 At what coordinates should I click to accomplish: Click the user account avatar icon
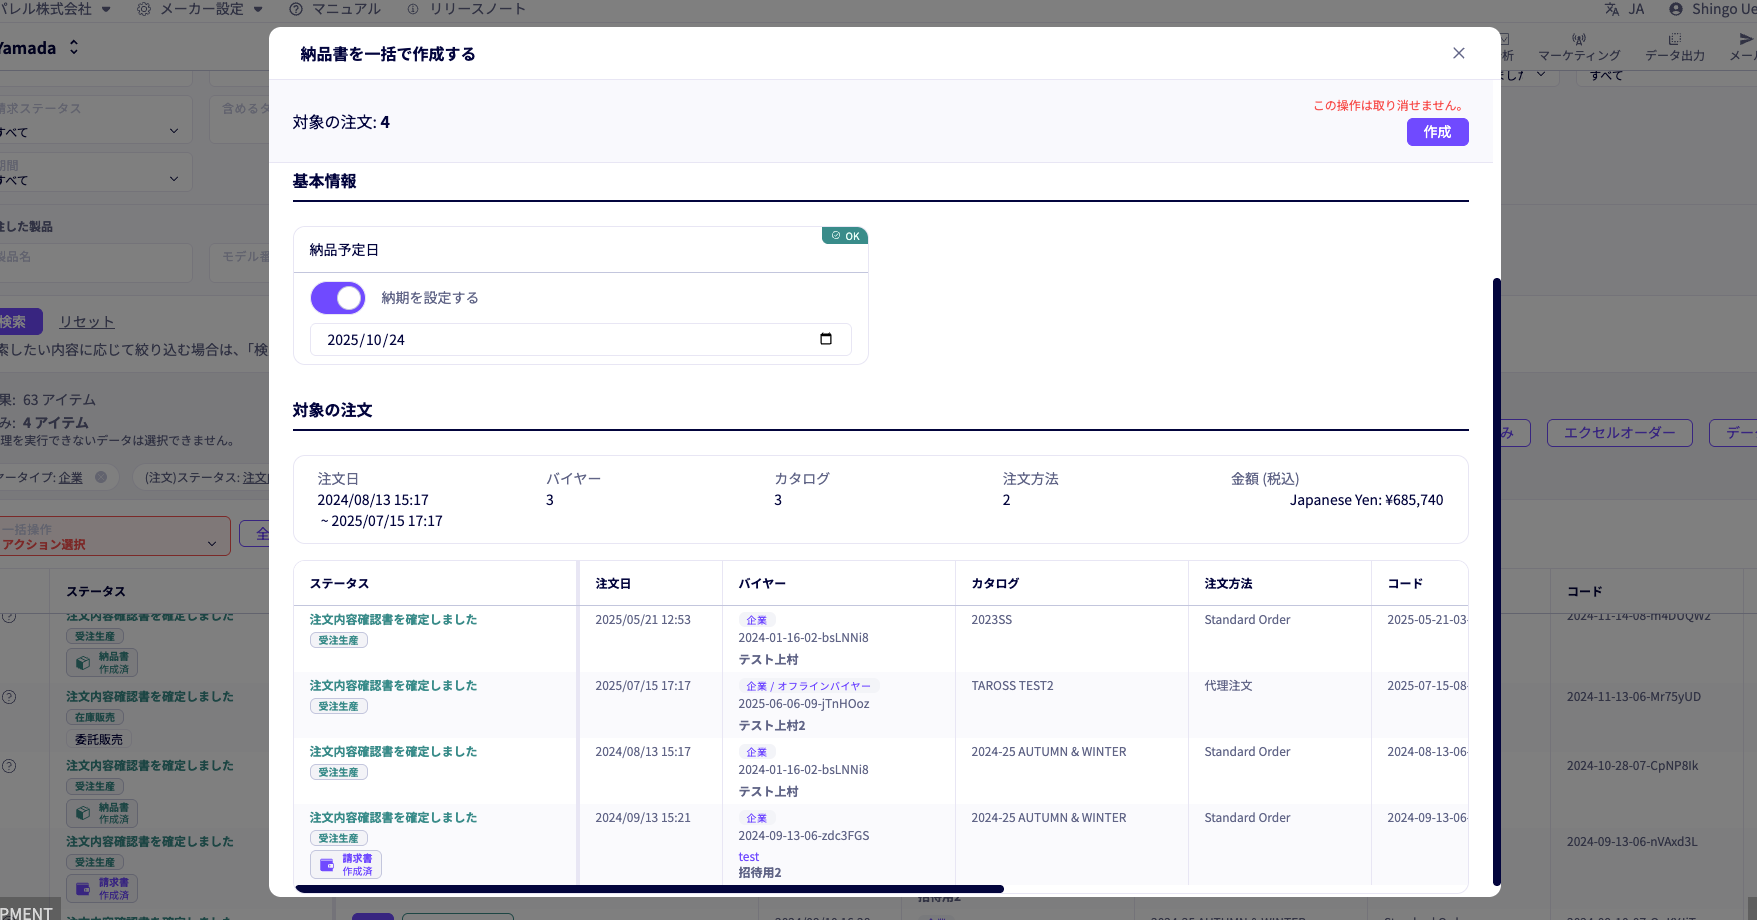click(1676, 9)
